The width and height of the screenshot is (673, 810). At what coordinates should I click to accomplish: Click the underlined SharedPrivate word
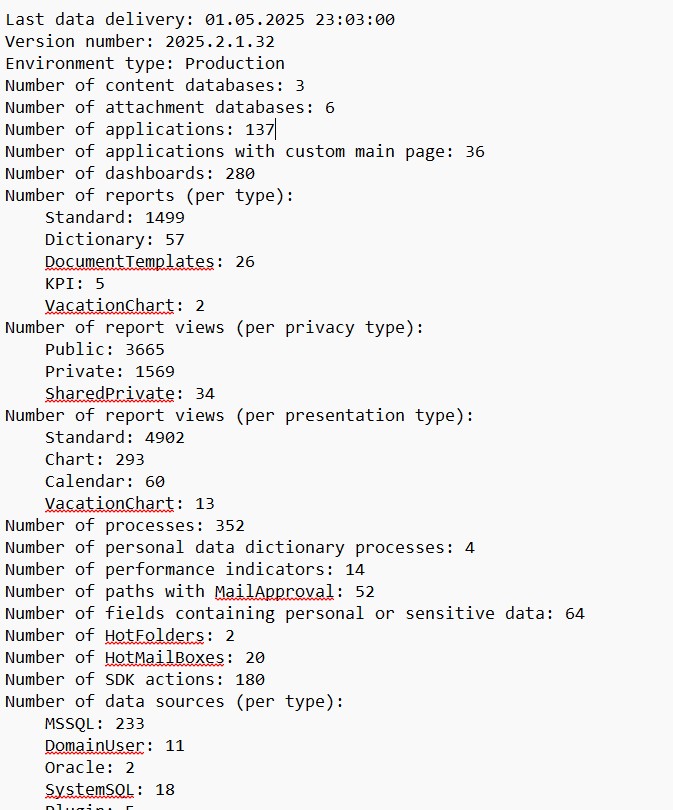[x=109, y=394]
